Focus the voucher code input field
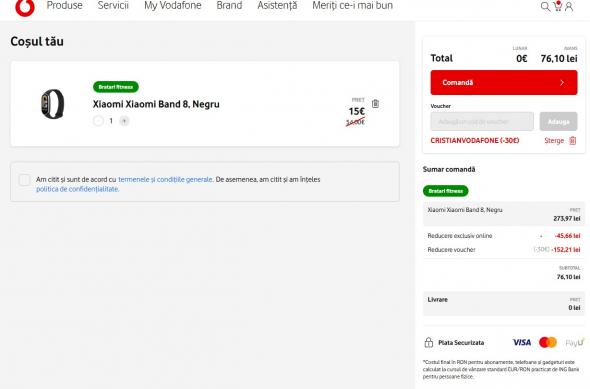590x389 pixels. (482, 122)
